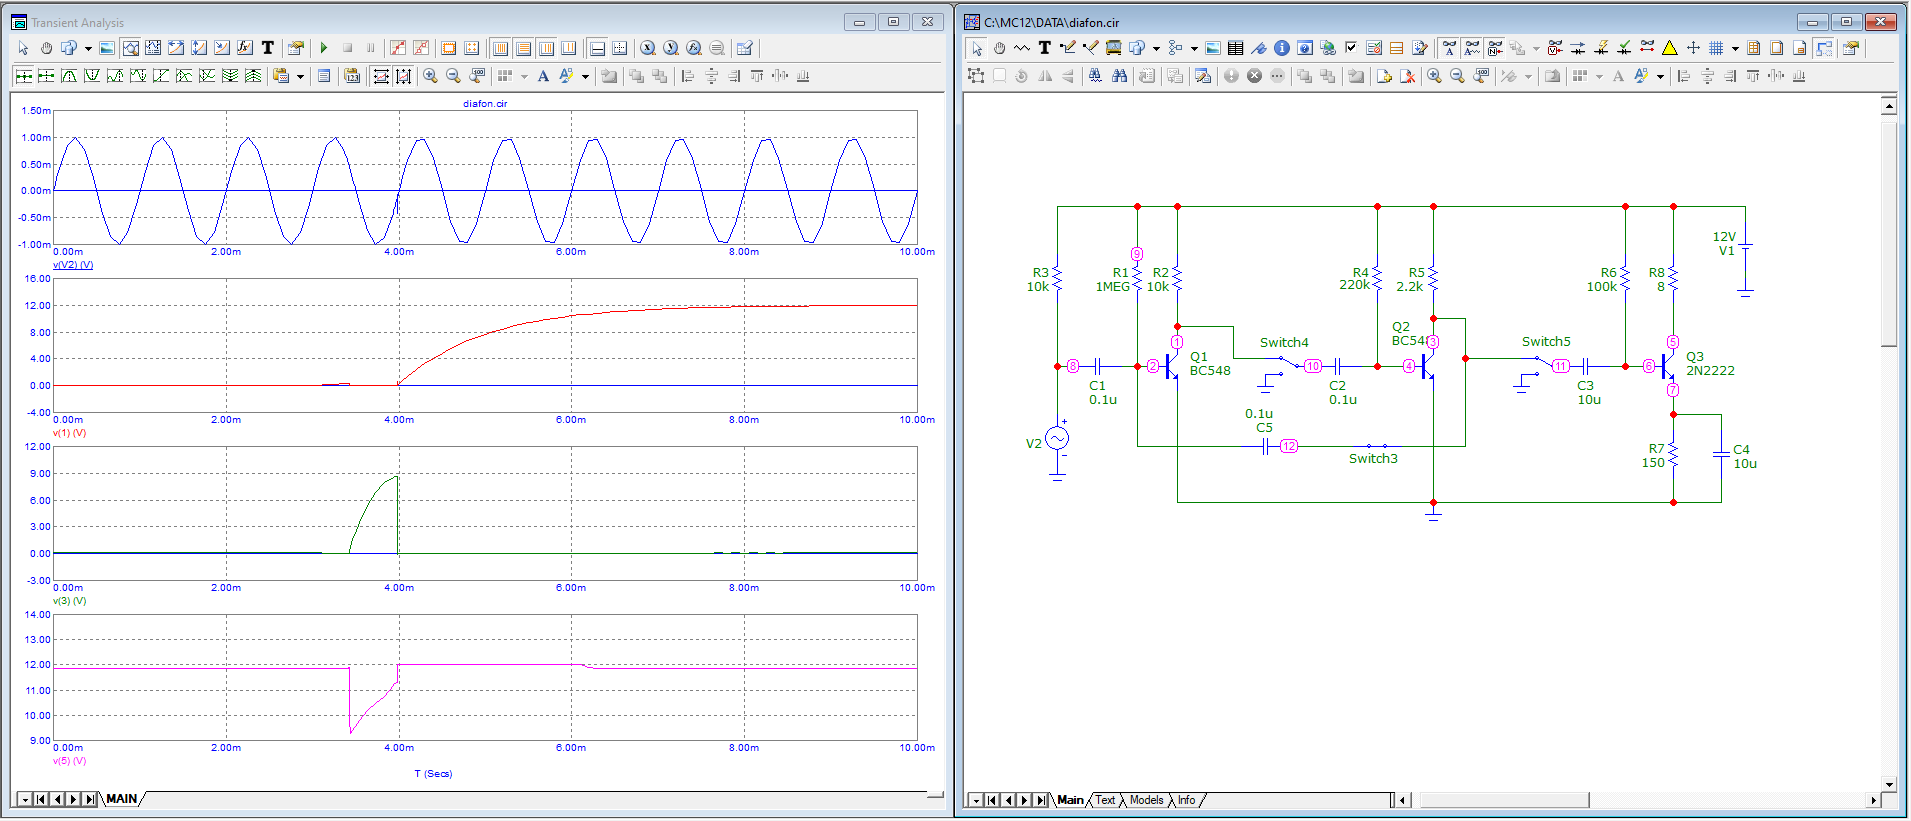Toggle the schematic grid display
This screenshot has height=821, width=1911.
point(1716,48)
